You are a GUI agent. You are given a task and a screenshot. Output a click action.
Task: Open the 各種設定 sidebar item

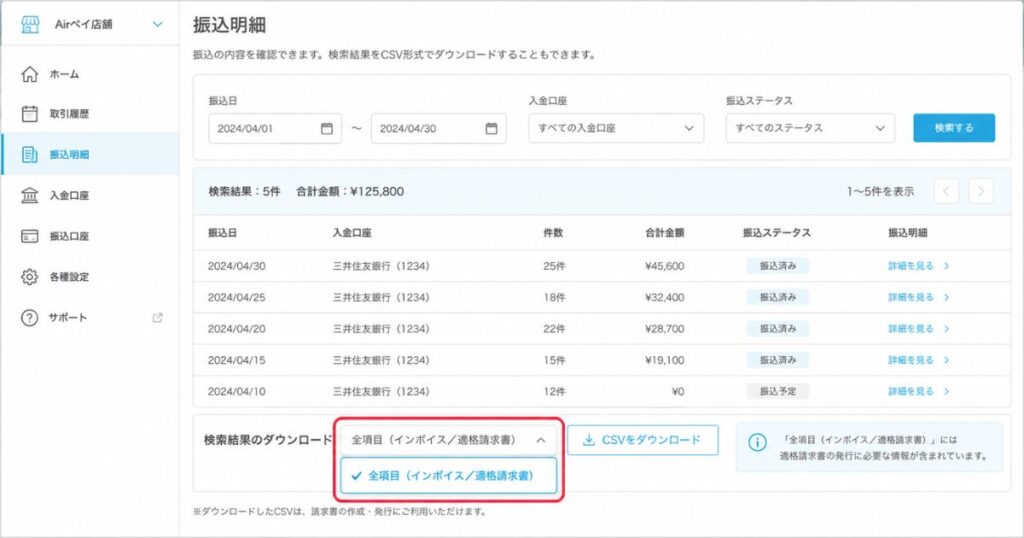(90, 277)
